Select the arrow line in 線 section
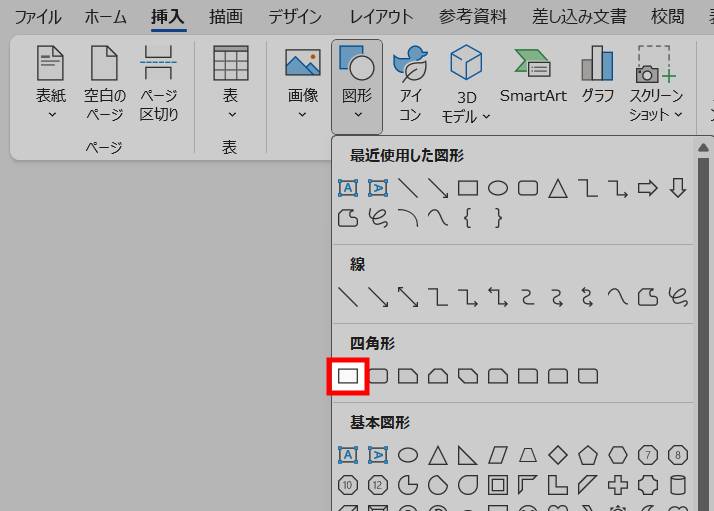 click(x=378, y=297)
